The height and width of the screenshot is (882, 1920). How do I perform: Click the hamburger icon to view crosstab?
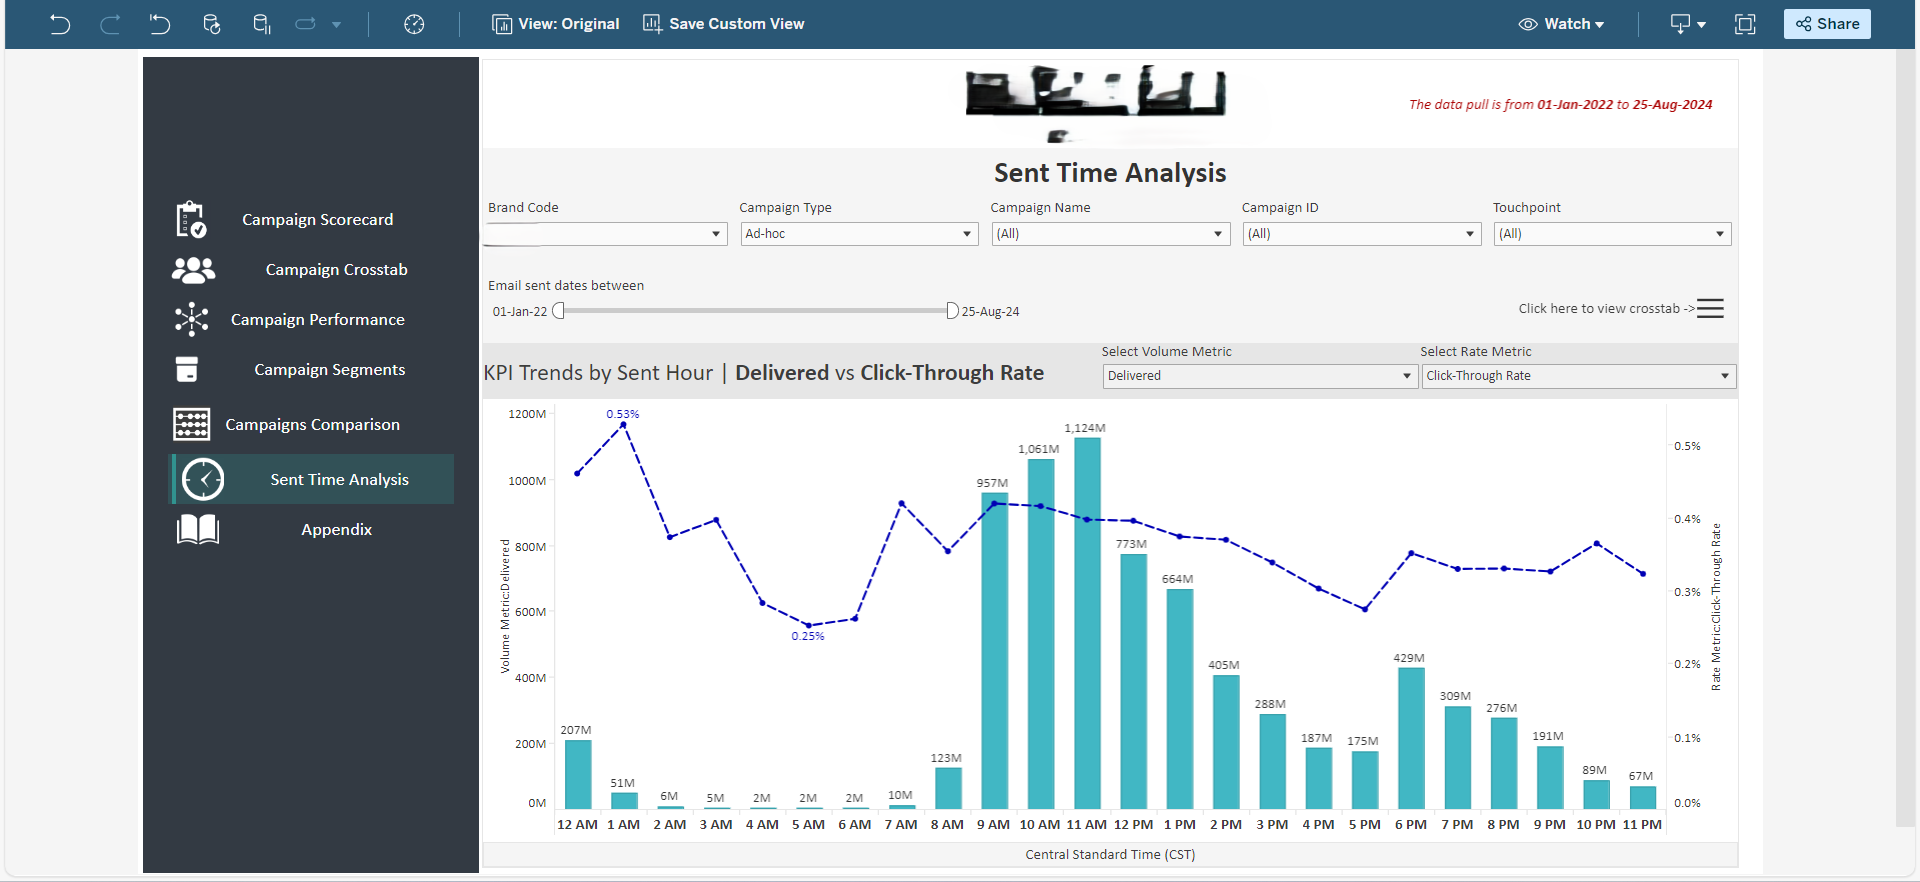[x=1710, y=309]
